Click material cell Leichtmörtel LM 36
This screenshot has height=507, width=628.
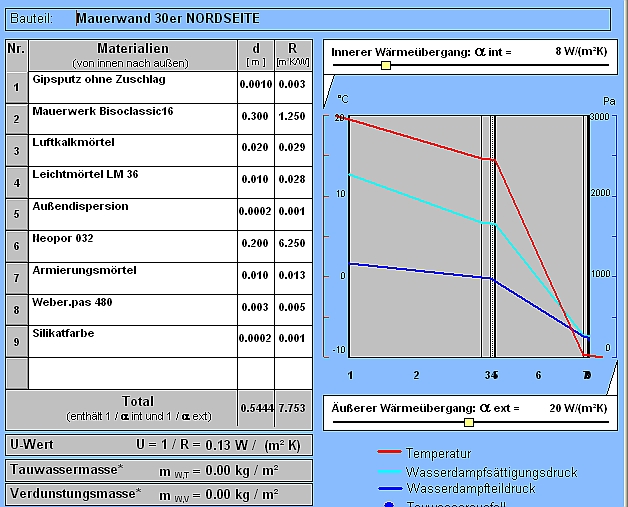point(133,183)
